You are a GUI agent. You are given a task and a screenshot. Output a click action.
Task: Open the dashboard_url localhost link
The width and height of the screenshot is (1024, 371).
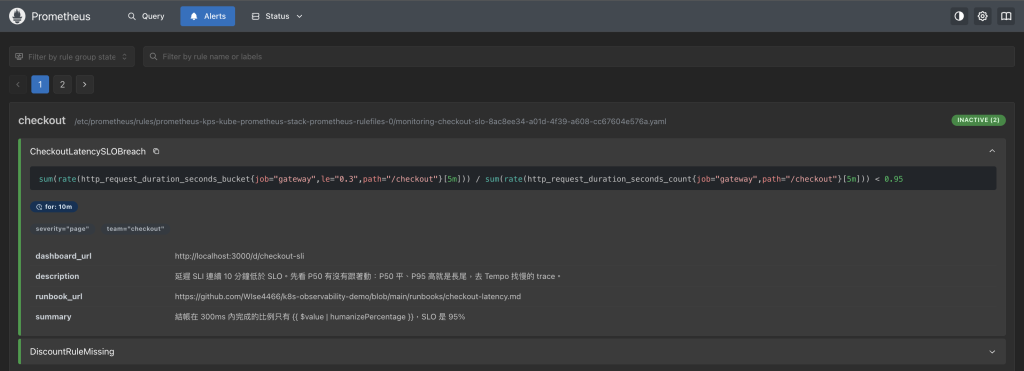(240, 256)
